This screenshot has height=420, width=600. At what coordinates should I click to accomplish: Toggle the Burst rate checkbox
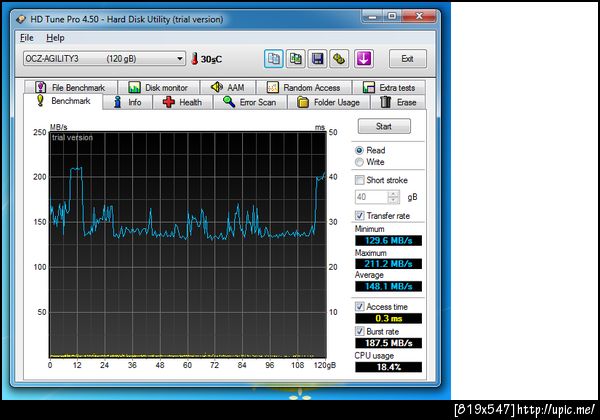(x=359, y=331)
